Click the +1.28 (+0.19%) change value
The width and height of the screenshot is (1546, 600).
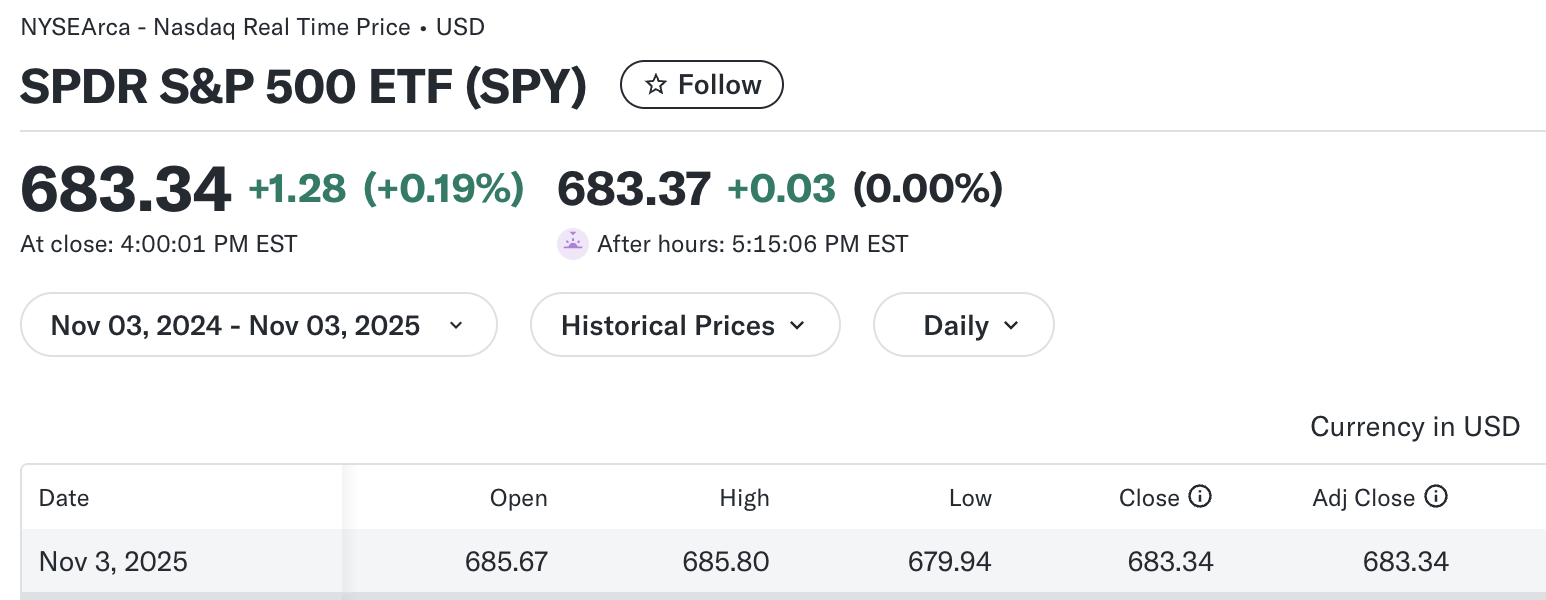click(x=385, y=188)
